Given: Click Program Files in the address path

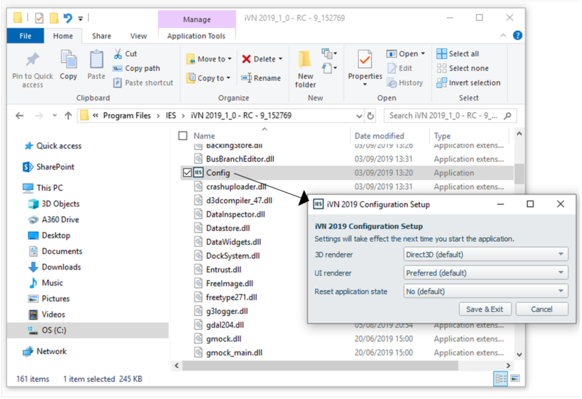Looking at the screenshot, I should [x=127, y=116].
